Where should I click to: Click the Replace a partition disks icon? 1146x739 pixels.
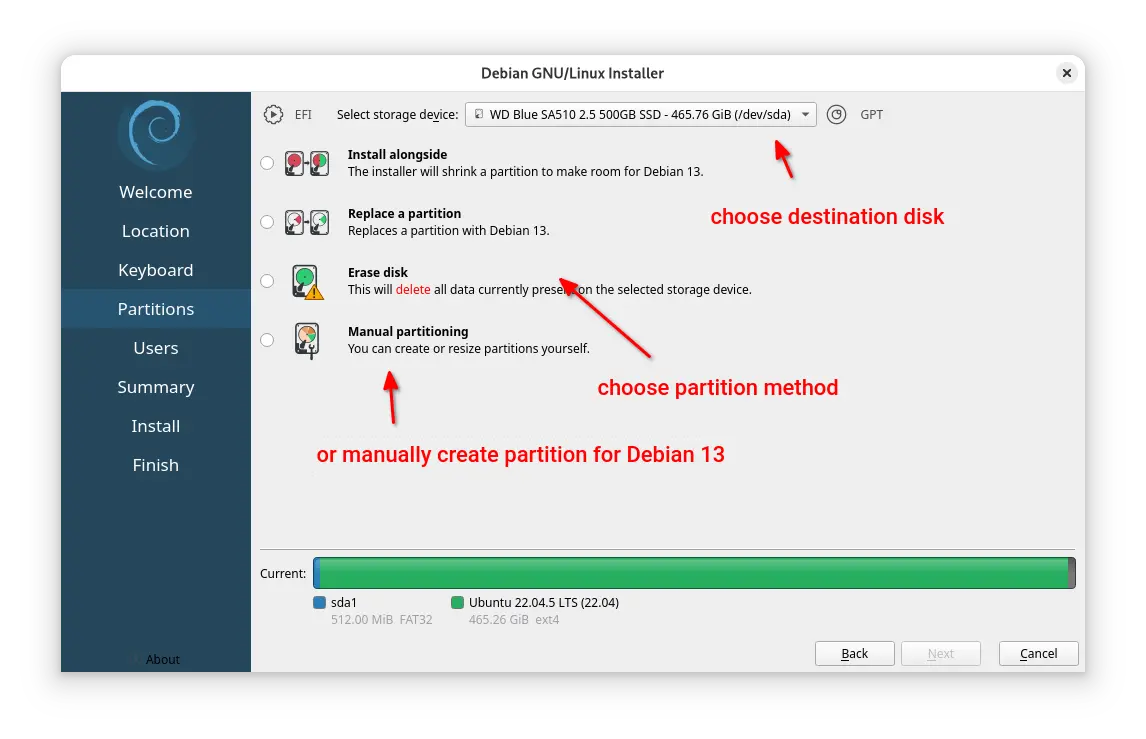[x=307, y=222]
